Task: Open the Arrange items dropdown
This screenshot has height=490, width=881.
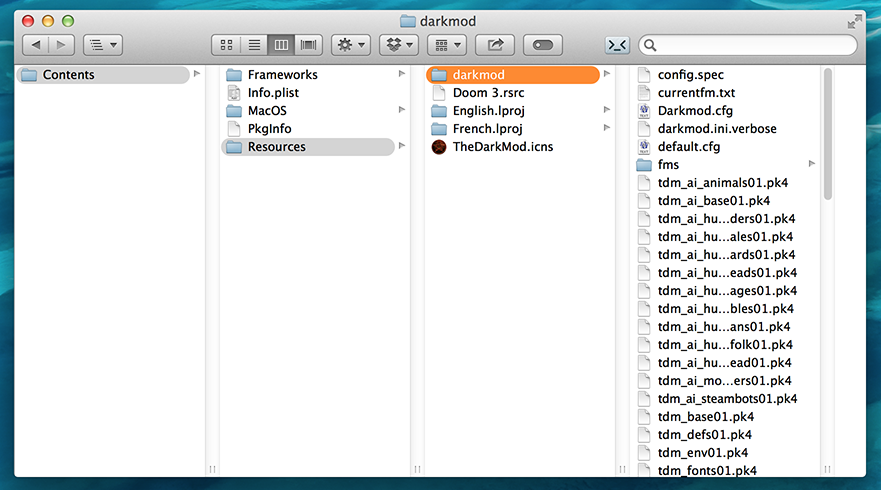Action: tap(447, 45)
